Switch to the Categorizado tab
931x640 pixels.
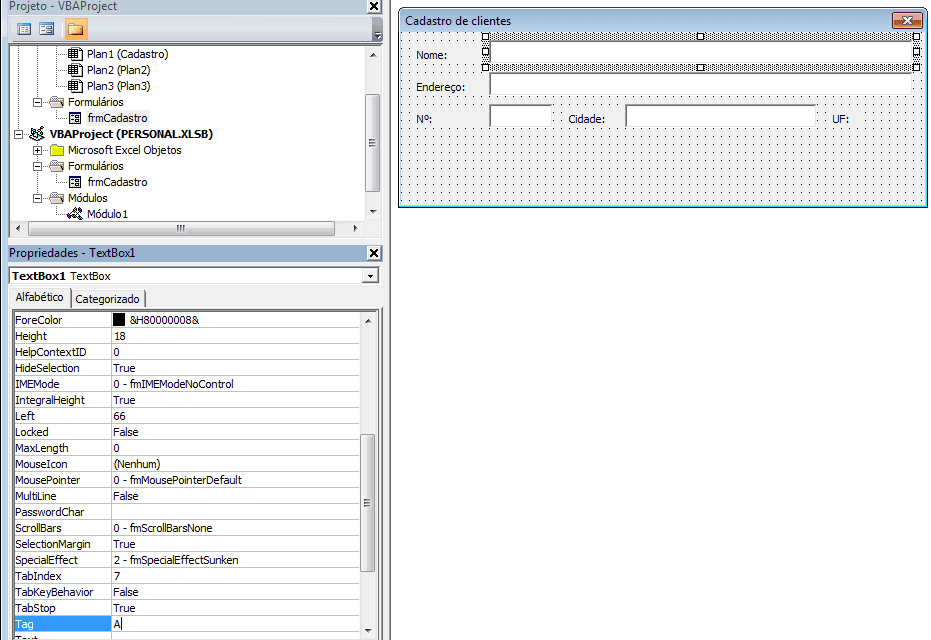[107, 298]
